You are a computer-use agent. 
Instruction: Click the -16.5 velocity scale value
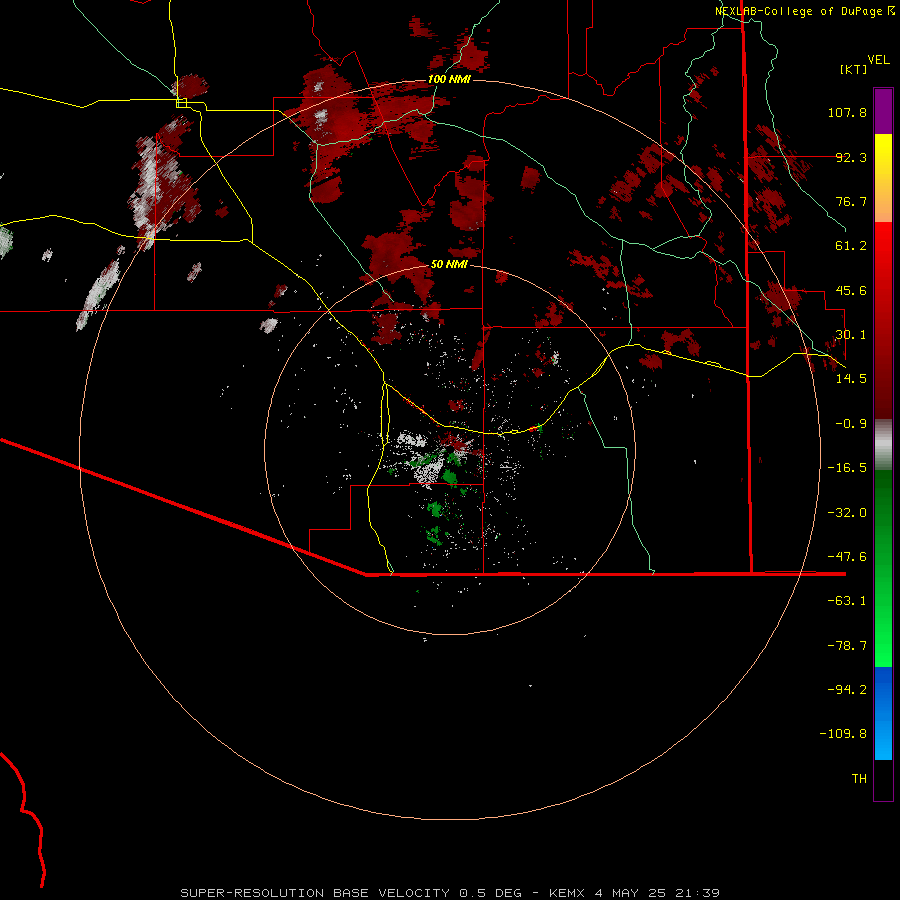point(847,468)
